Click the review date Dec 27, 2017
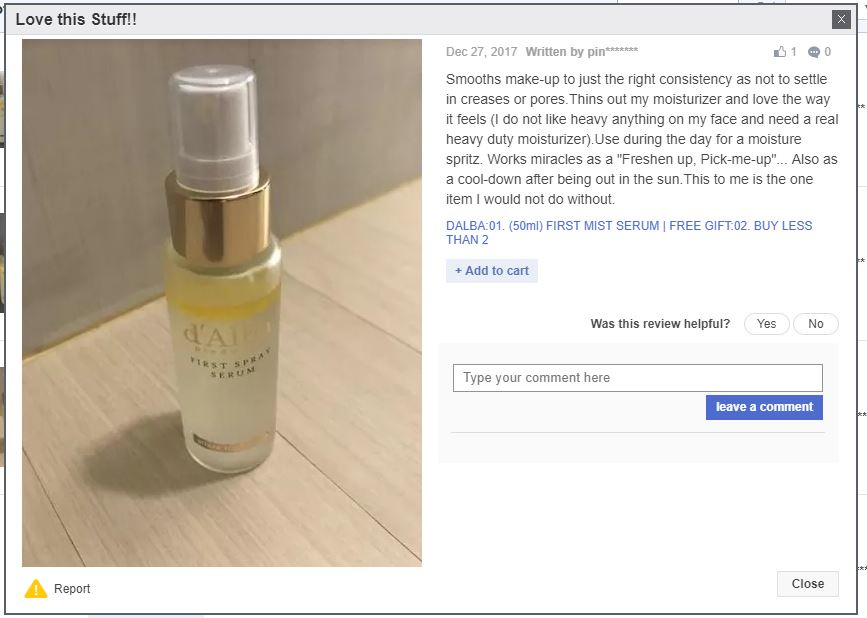 click(x=482, y=52)
